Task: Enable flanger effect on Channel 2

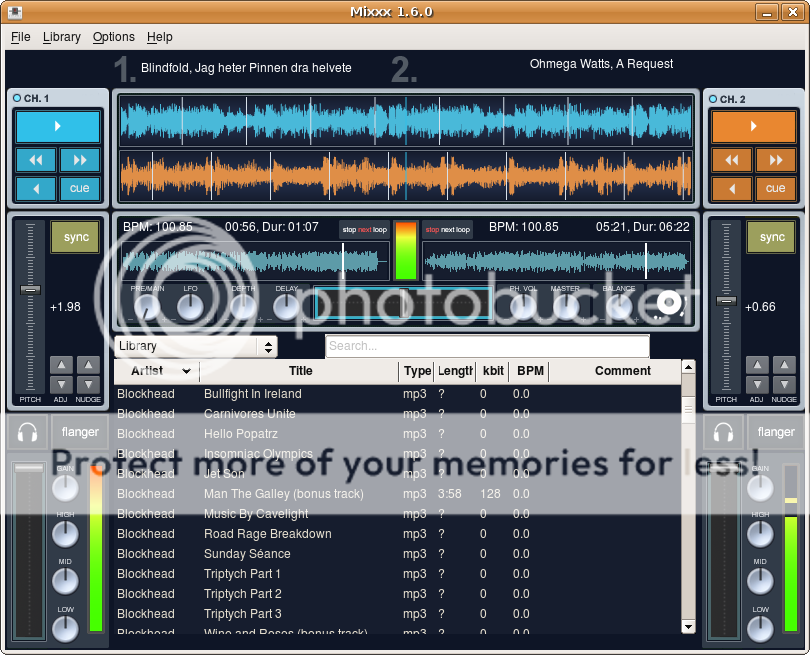Action: coord(776,432)
